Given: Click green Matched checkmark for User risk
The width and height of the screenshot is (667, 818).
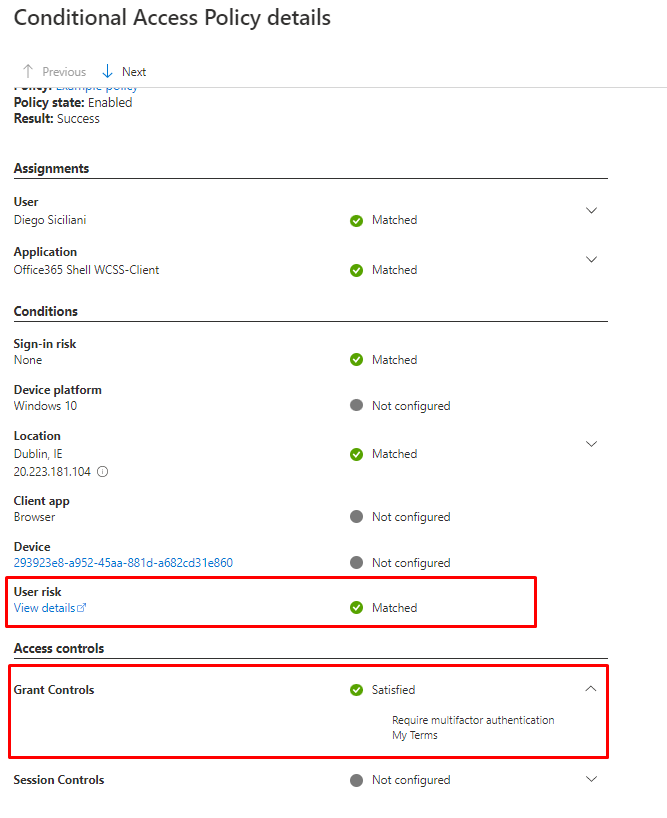Looking at the screenshot, I should coord(356,608).
